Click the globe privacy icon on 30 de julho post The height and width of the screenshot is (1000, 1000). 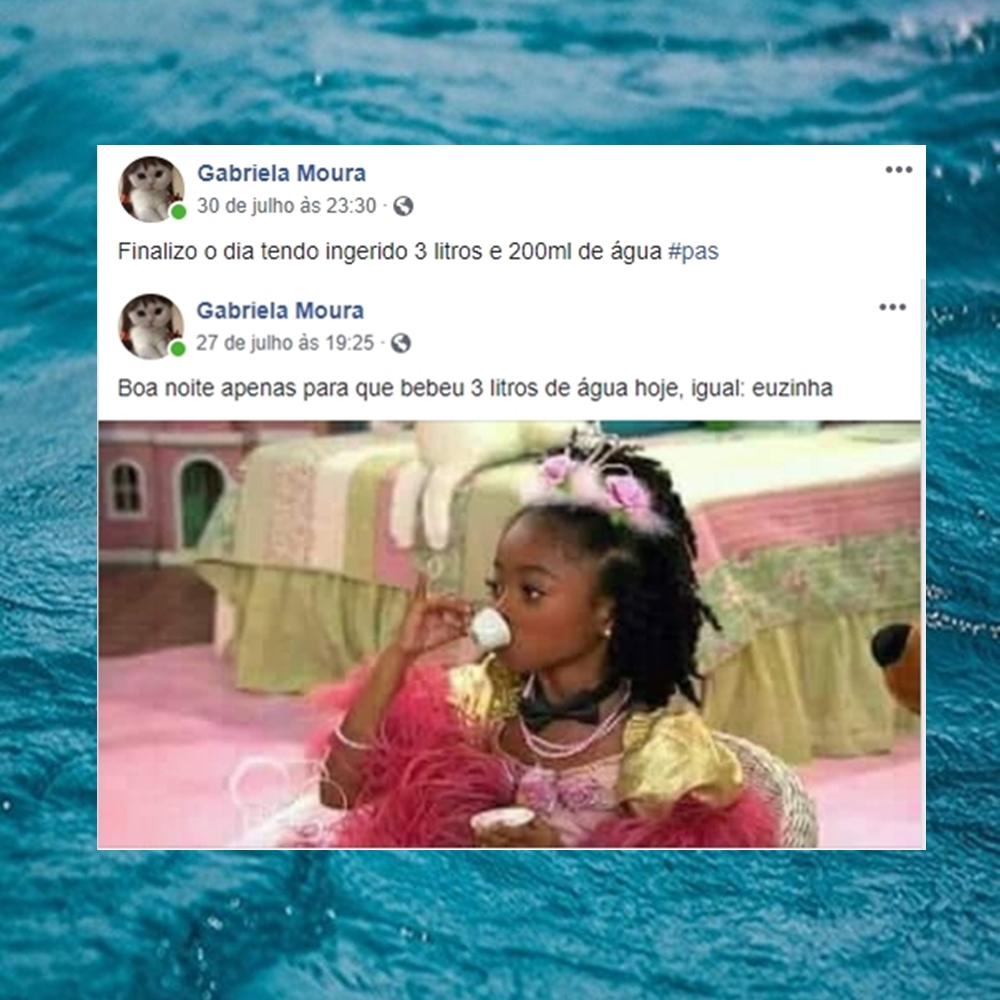[403, 206]
